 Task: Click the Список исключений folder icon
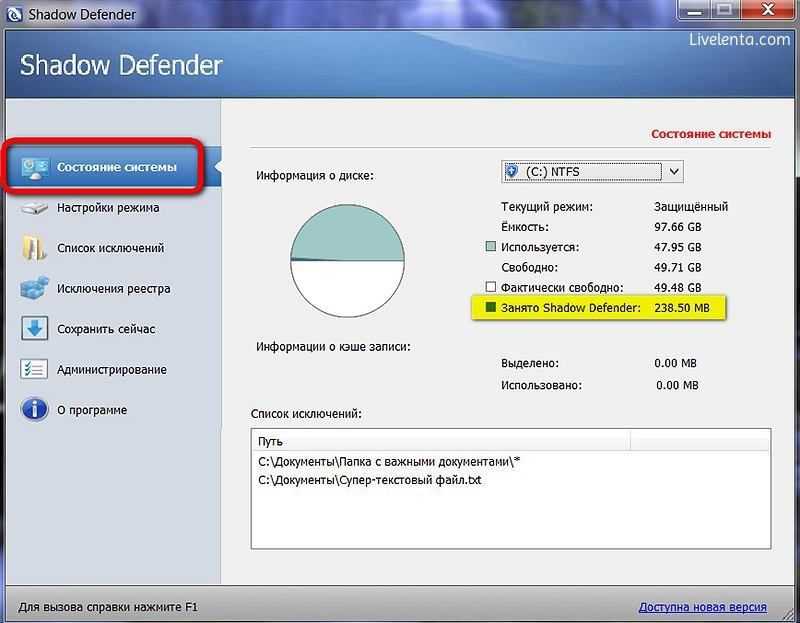[34, 248]
